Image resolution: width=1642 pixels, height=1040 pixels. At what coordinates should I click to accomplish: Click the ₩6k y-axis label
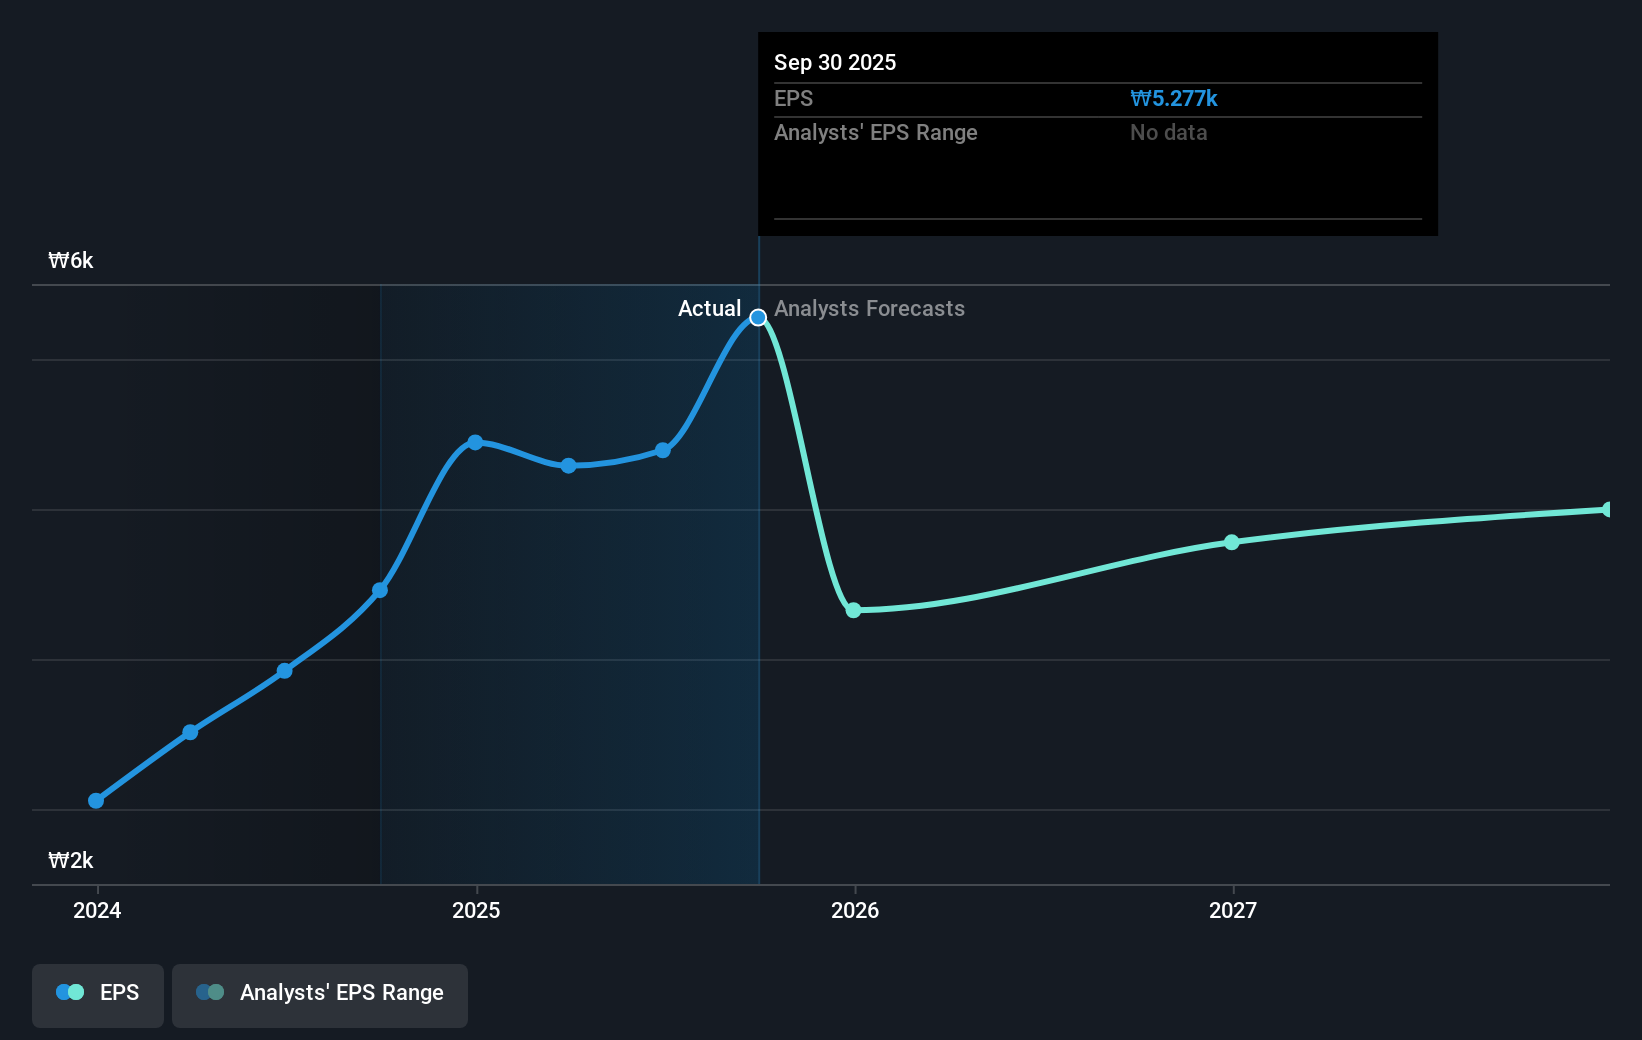71,260
